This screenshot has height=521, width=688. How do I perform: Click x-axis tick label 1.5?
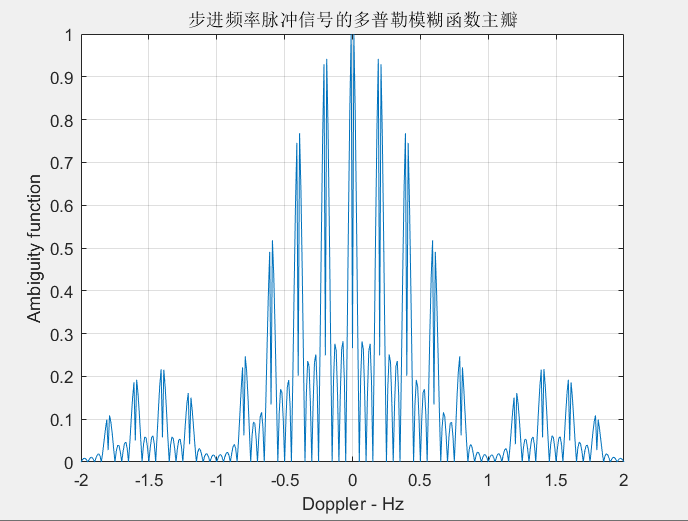pos(556,480)
